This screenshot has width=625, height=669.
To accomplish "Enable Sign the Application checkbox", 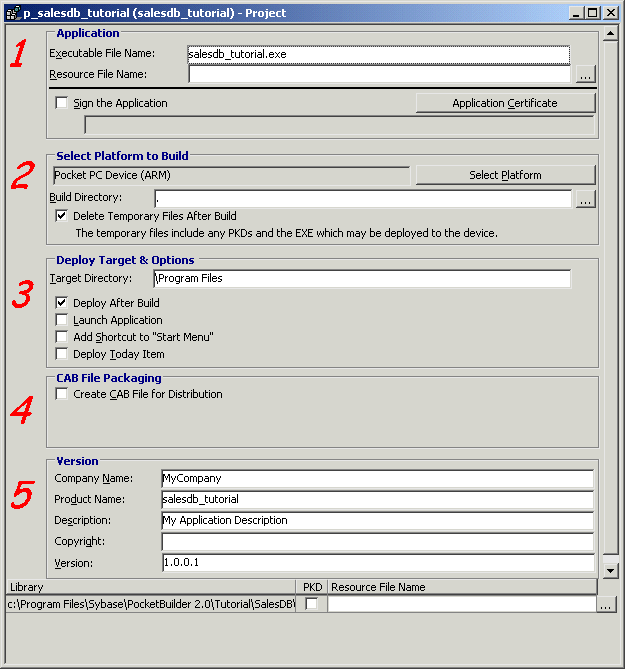I will click(x=61, y=103).
